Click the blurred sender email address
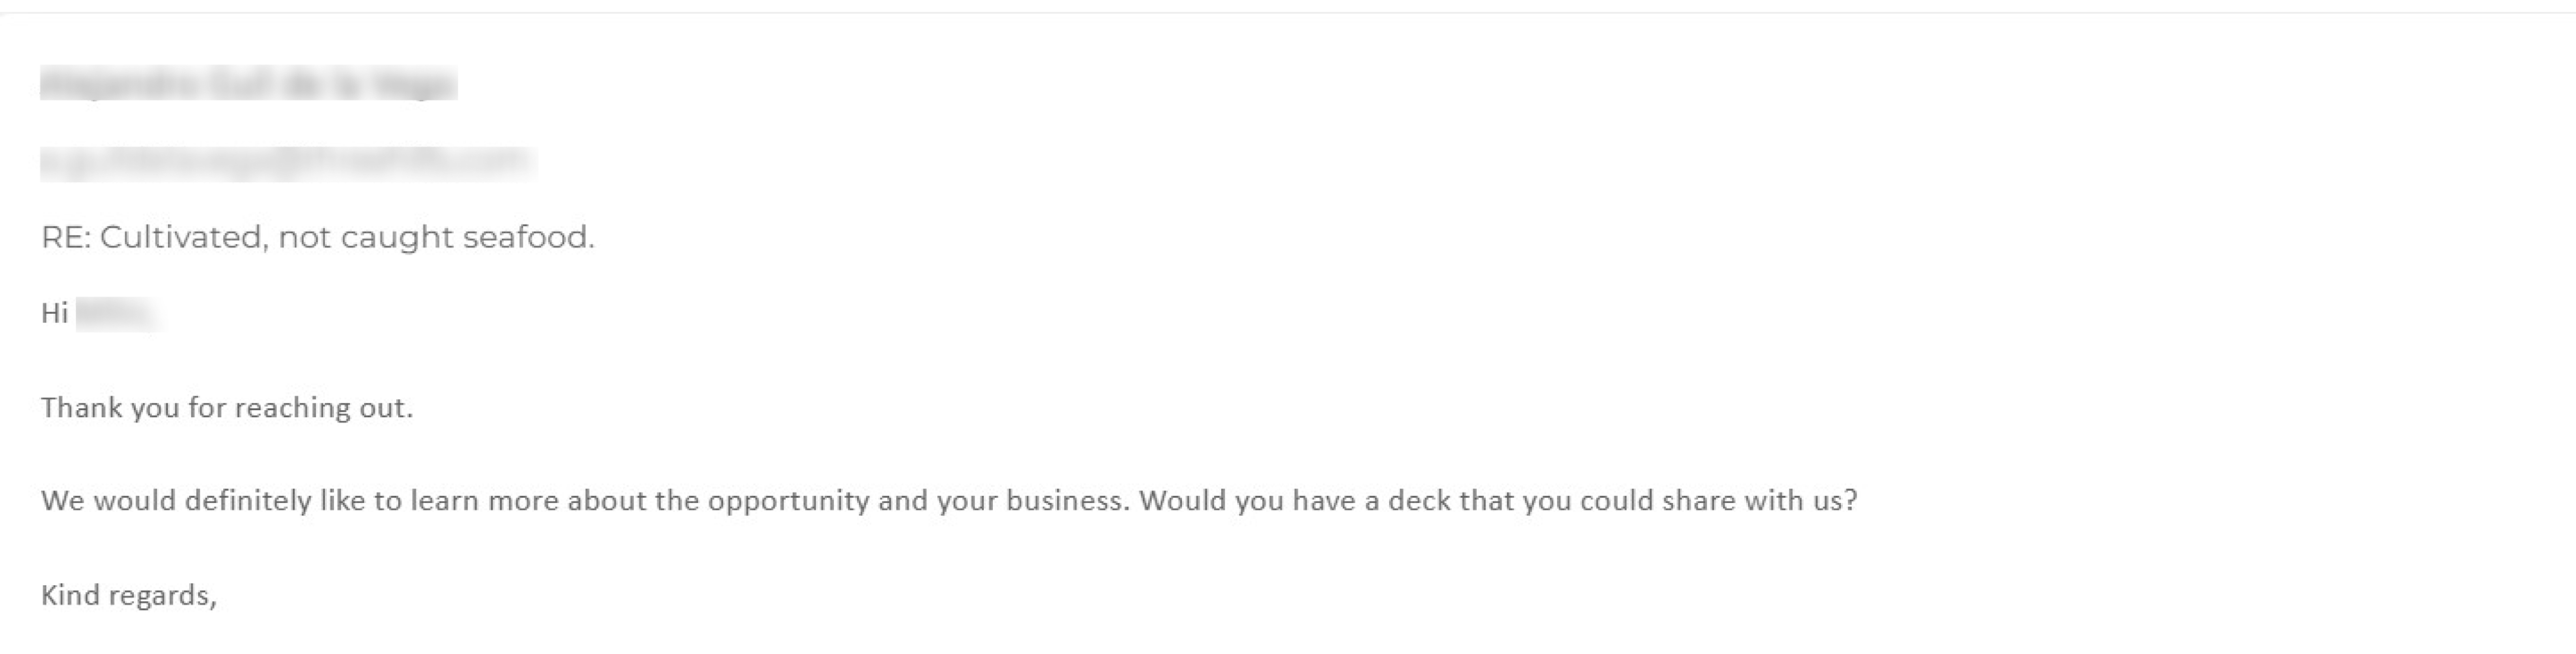This screenshot has height=654, width=2576. click(x=287, y=161)
